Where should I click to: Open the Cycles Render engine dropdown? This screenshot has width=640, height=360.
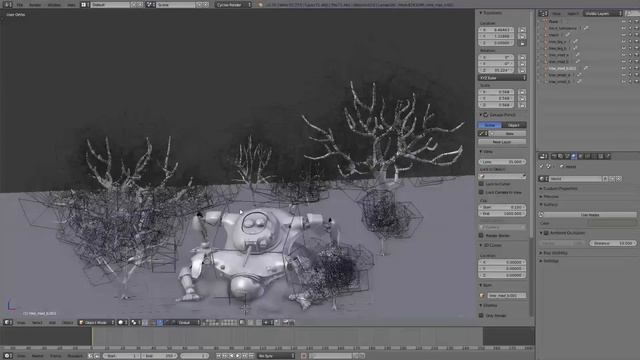233,4
